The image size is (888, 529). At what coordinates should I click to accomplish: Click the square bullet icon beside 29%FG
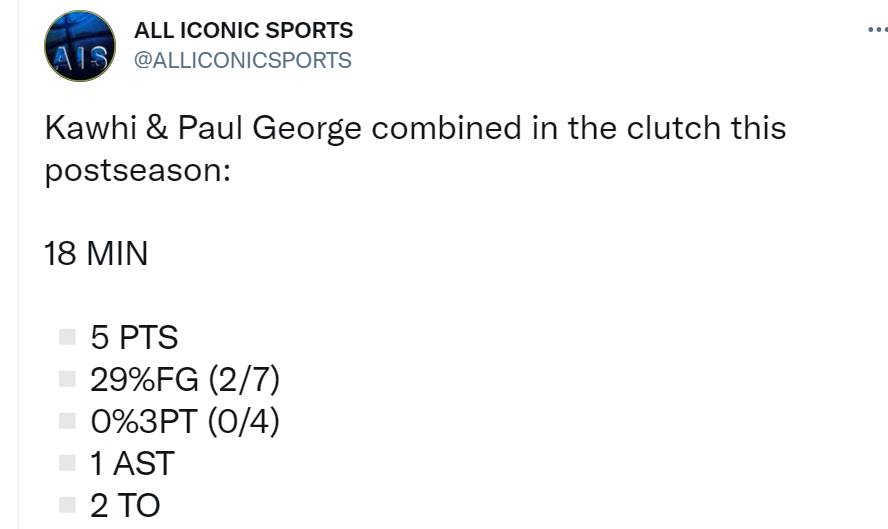67,379
